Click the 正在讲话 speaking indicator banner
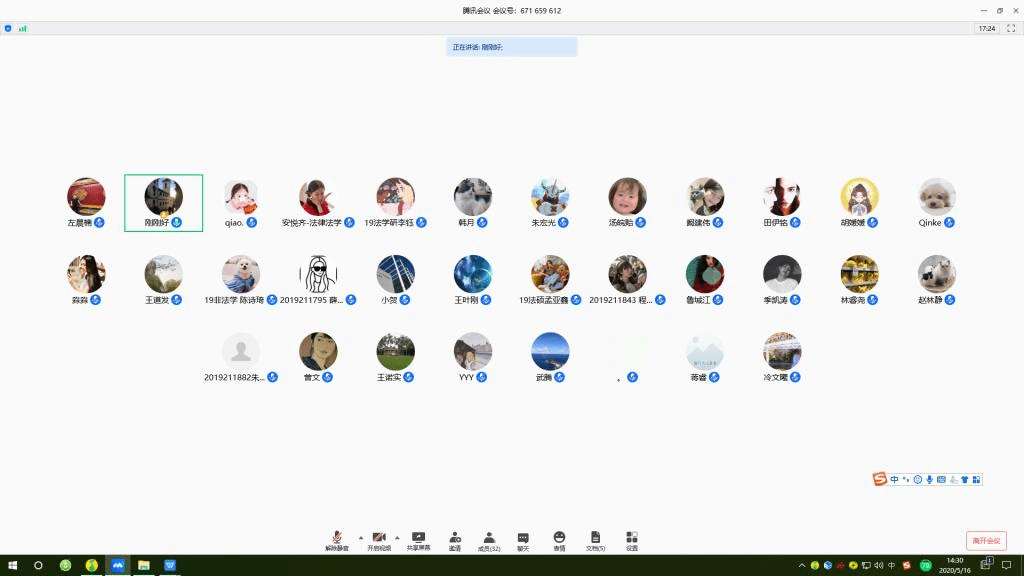This screenshot has height=576, width=1024. pyautogui.click(x=512, y=47)
